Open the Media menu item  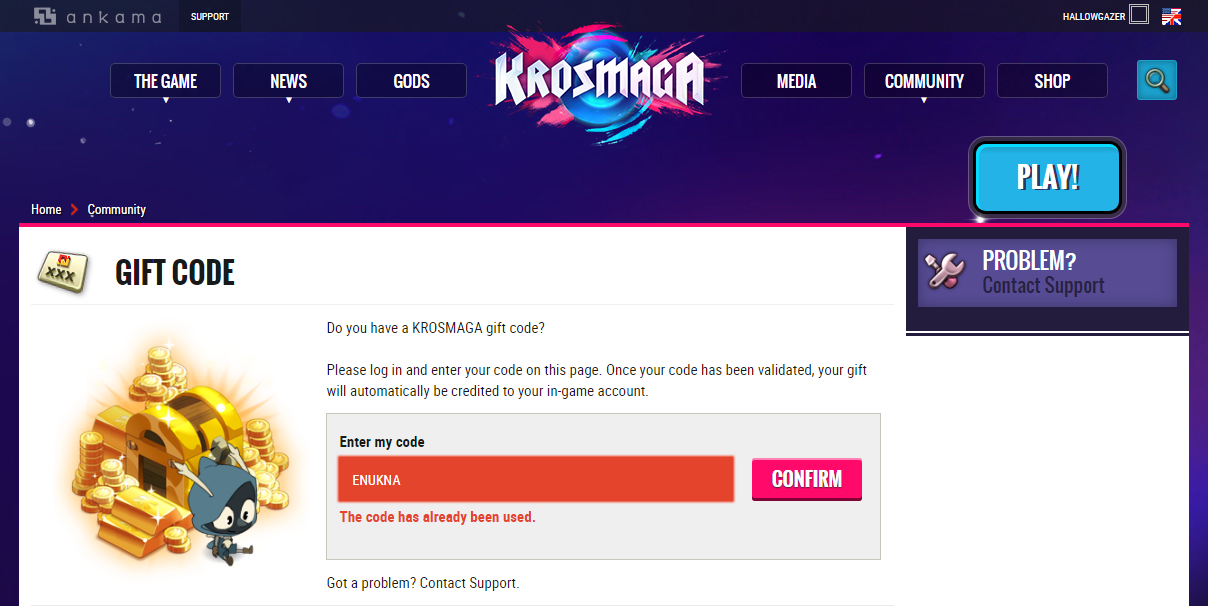tap(796, 81)
